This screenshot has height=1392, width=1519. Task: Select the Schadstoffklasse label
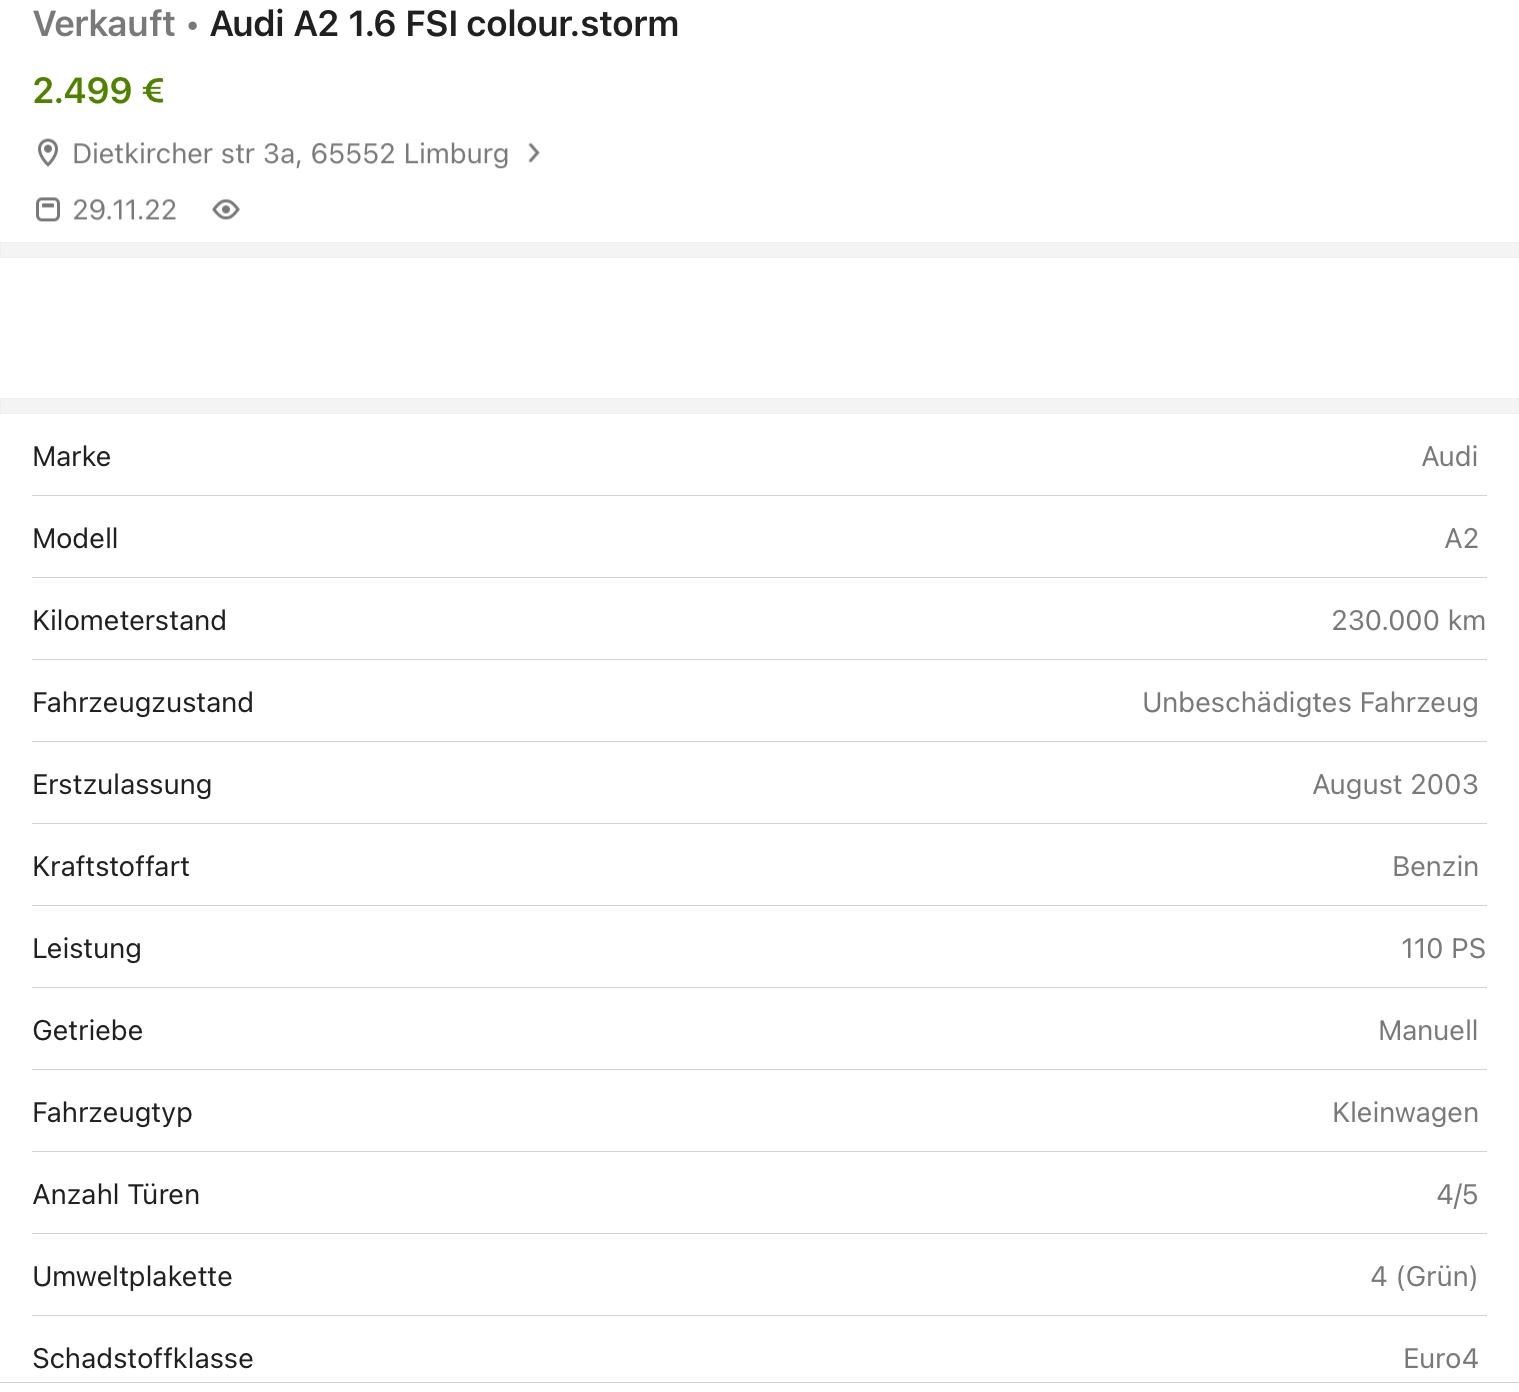tap(143, 1358)
